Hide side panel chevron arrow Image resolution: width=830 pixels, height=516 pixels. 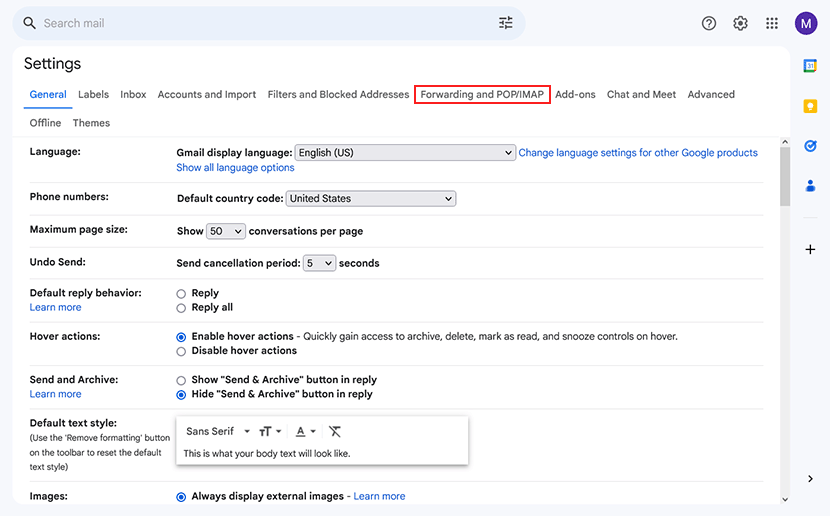(x=810, y=478)
